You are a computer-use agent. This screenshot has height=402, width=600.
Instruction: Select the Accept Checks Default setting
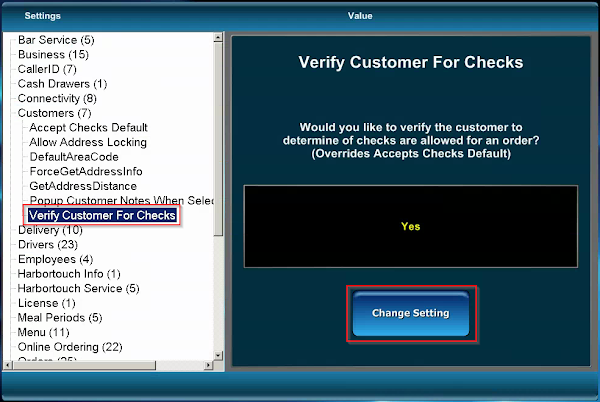click(x=88, y=128)
